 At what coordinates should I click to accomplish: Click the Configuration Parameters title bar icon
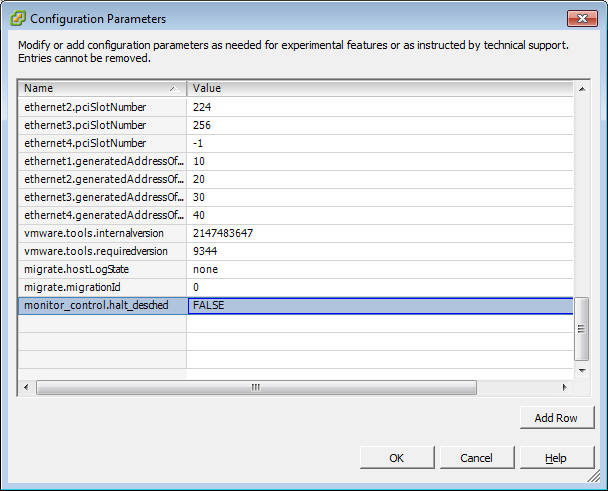(18, 18)
